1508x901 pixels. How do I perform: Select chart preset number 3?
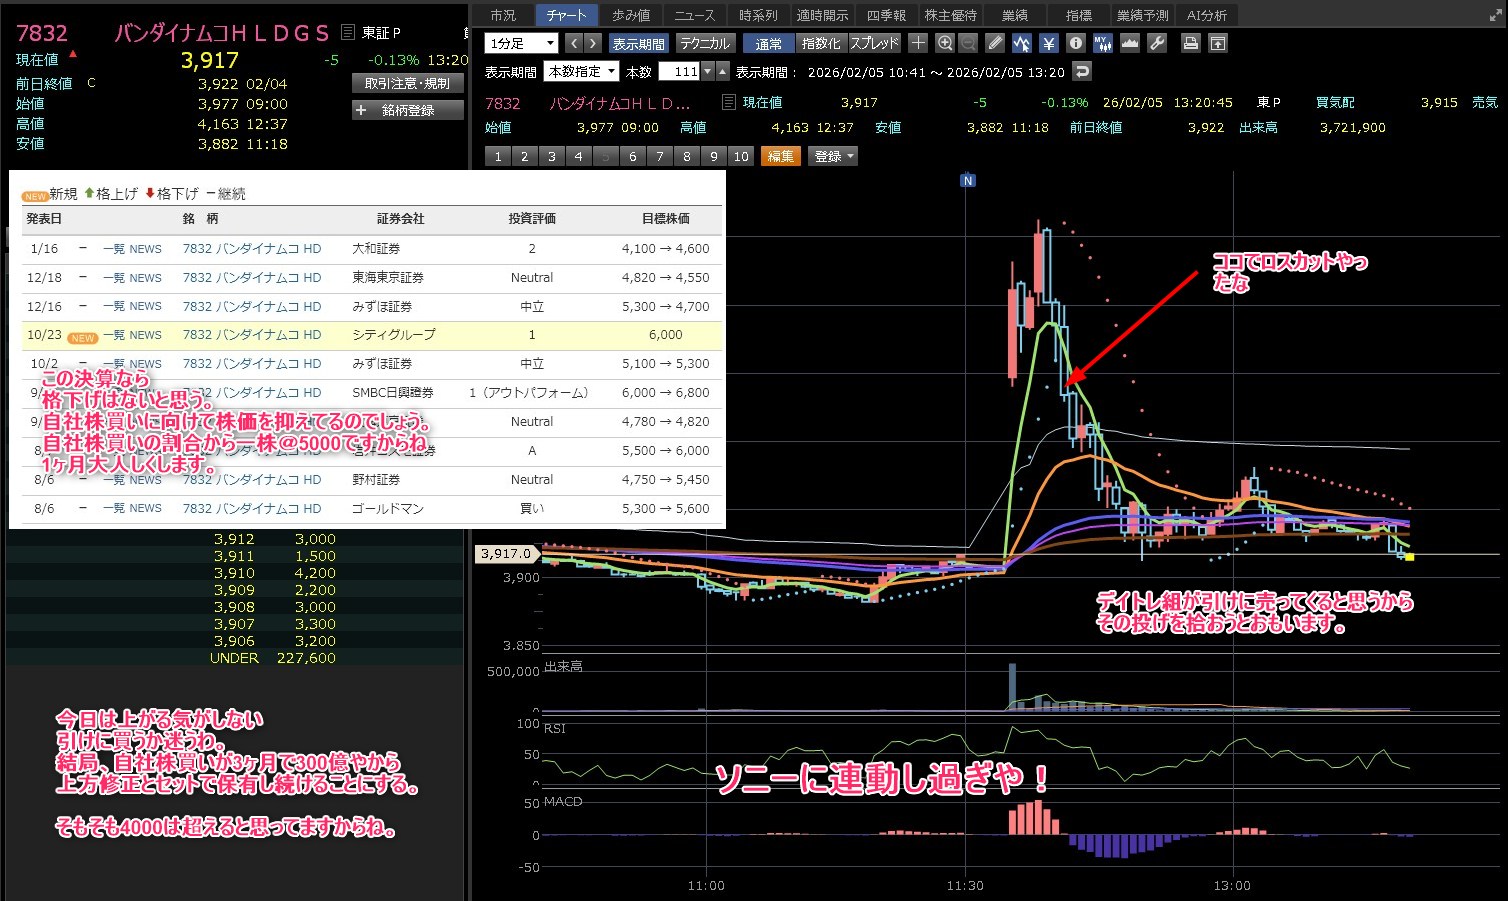click(551, 156)
